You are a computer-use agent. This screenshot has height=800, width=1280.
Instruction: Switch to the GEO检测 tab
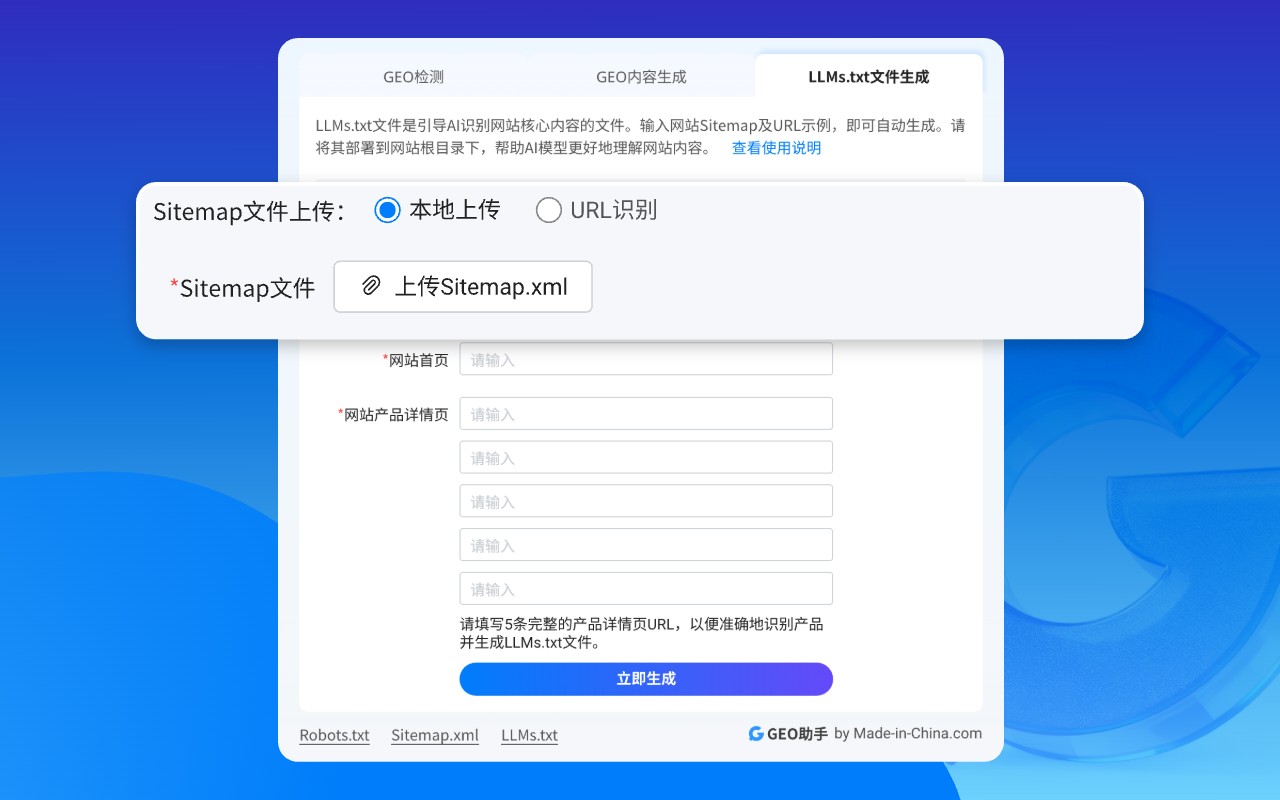412,75
